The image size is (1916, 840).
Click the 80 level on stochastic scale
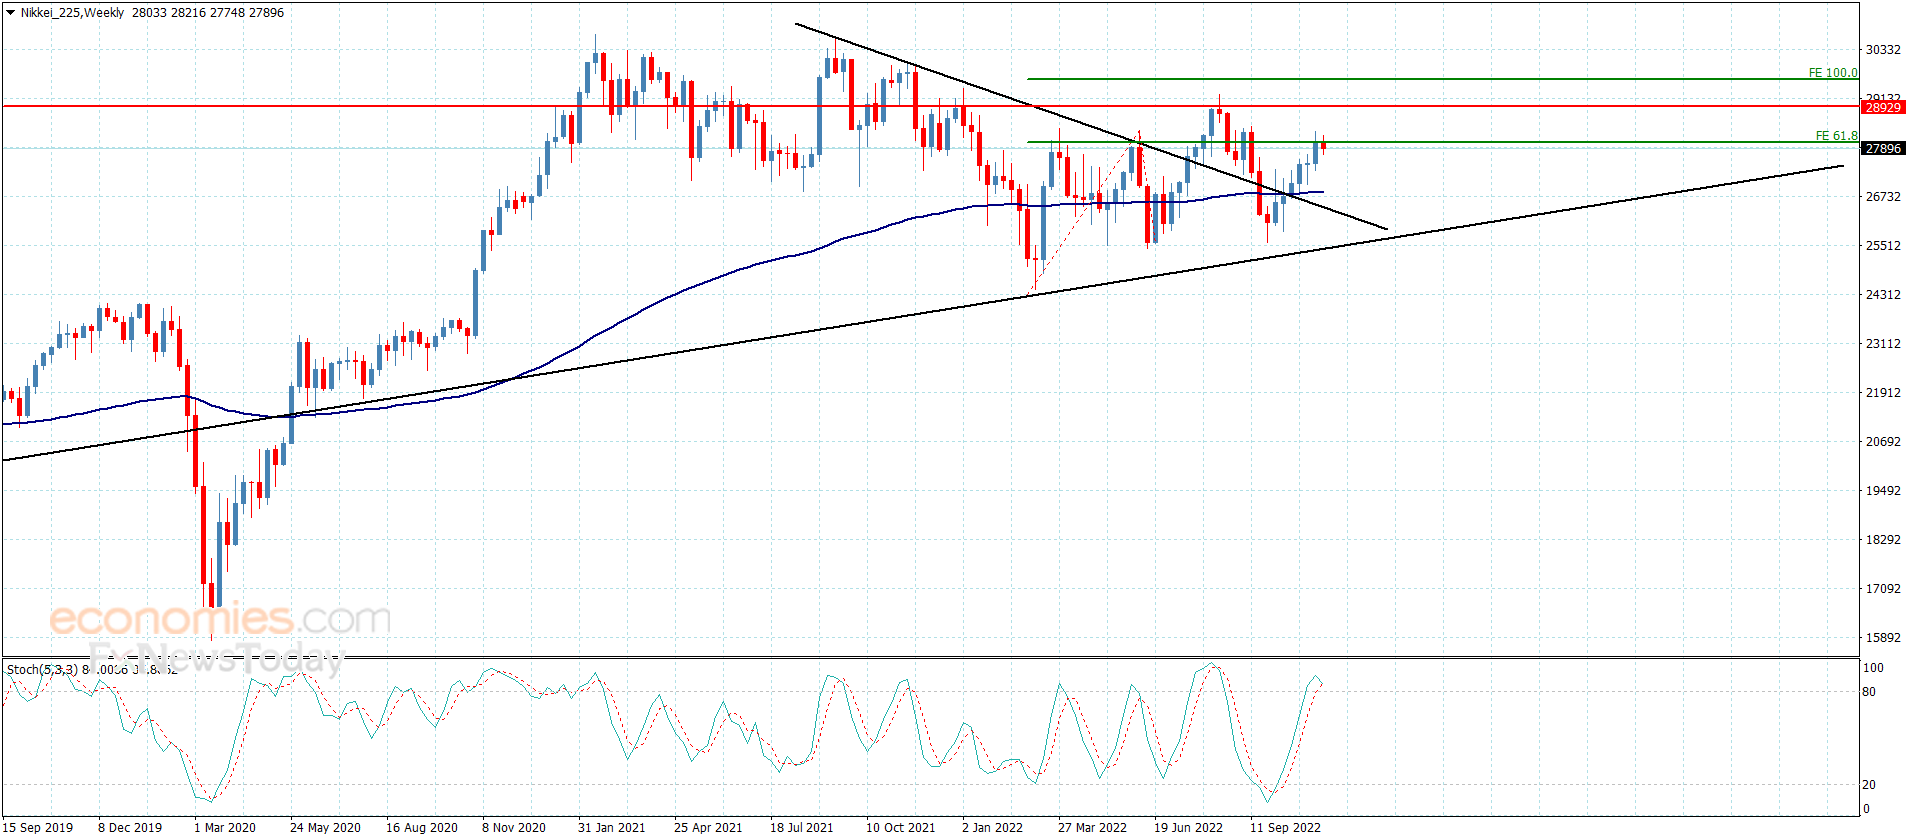pos(1868,692)
